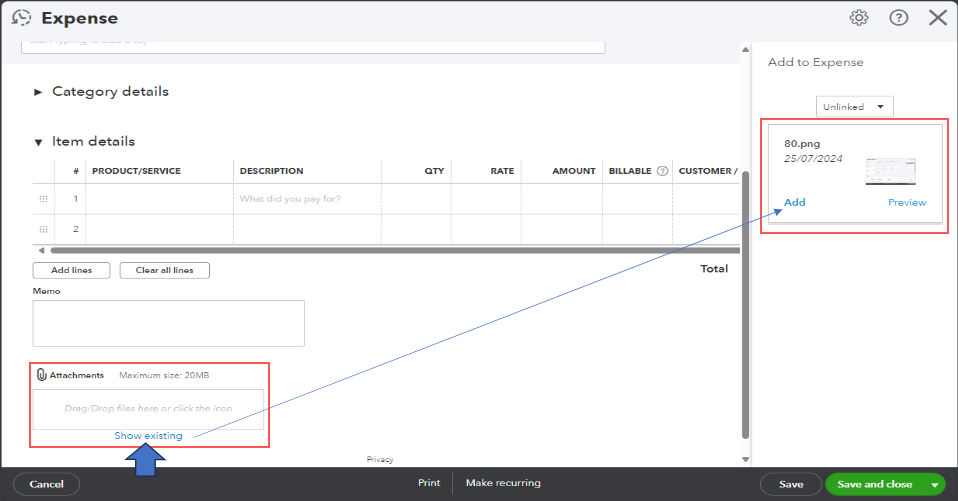Click the Add lines button
The height and width of the screenshot is (501, 958).
tap(71, 270)
